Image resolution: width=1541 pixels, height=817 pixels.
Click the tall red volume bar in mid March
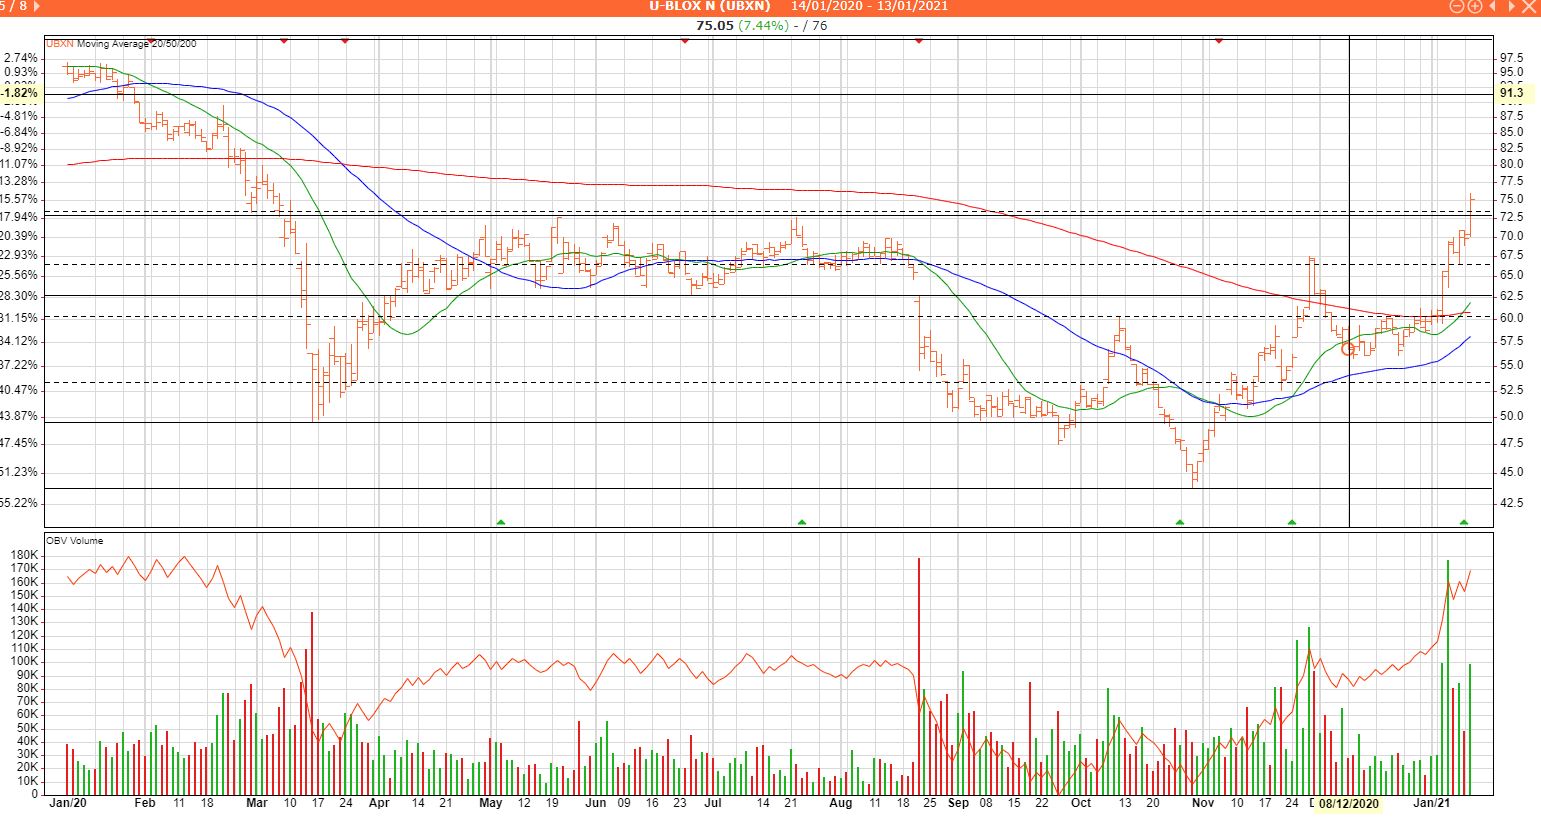pyautogui.click(x=312, y=703)
